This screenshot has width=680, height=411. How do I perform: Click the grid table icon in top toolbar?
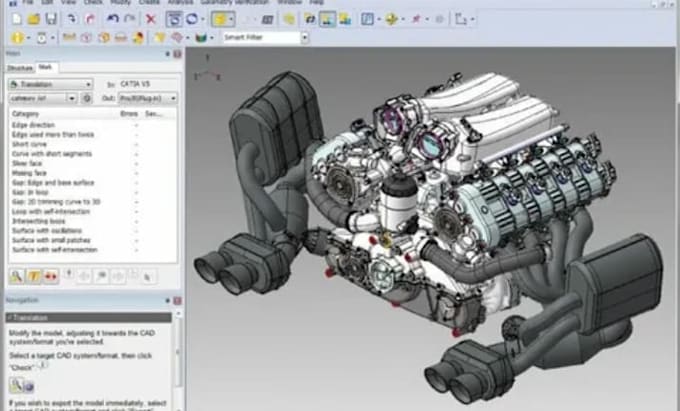coord(268,19)
